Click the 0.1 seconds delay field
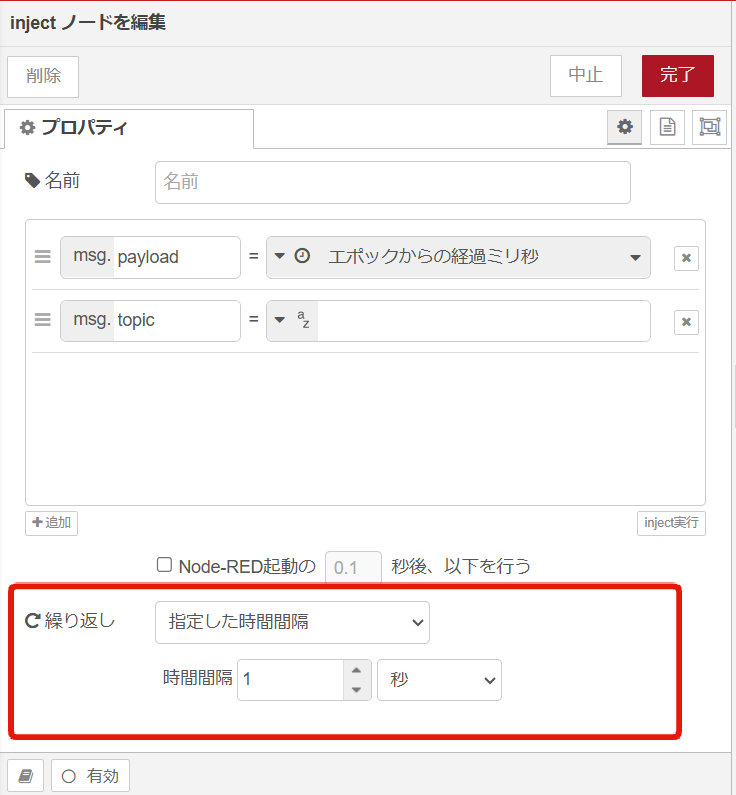The image size is (736, 795). (353, 567)
